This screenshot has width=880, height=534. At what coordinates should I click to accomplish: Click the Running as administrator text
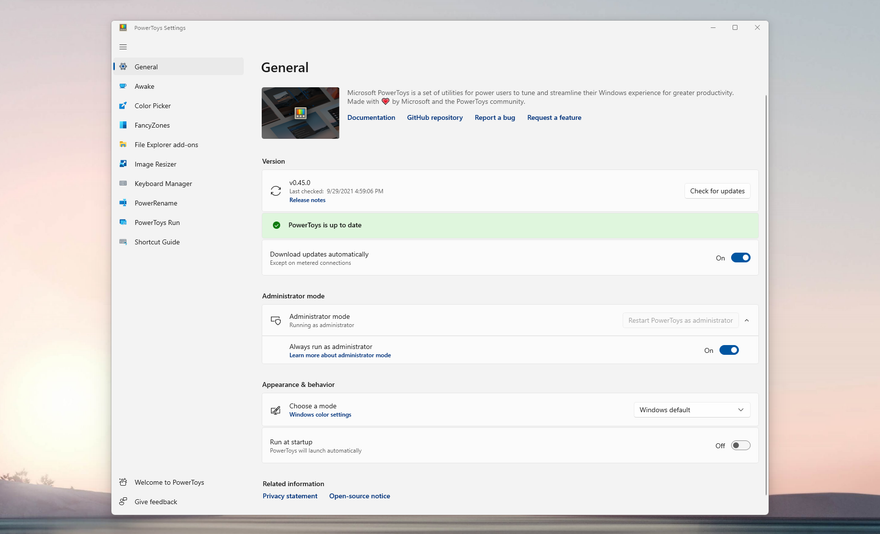tap(322, 325)
